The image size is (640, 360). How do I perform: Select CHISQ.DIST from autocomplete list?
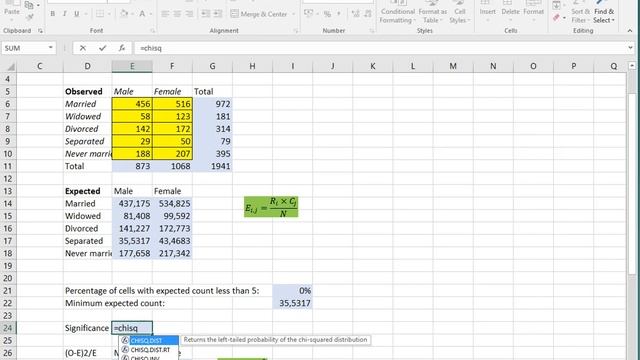click(x=149, y=340)
